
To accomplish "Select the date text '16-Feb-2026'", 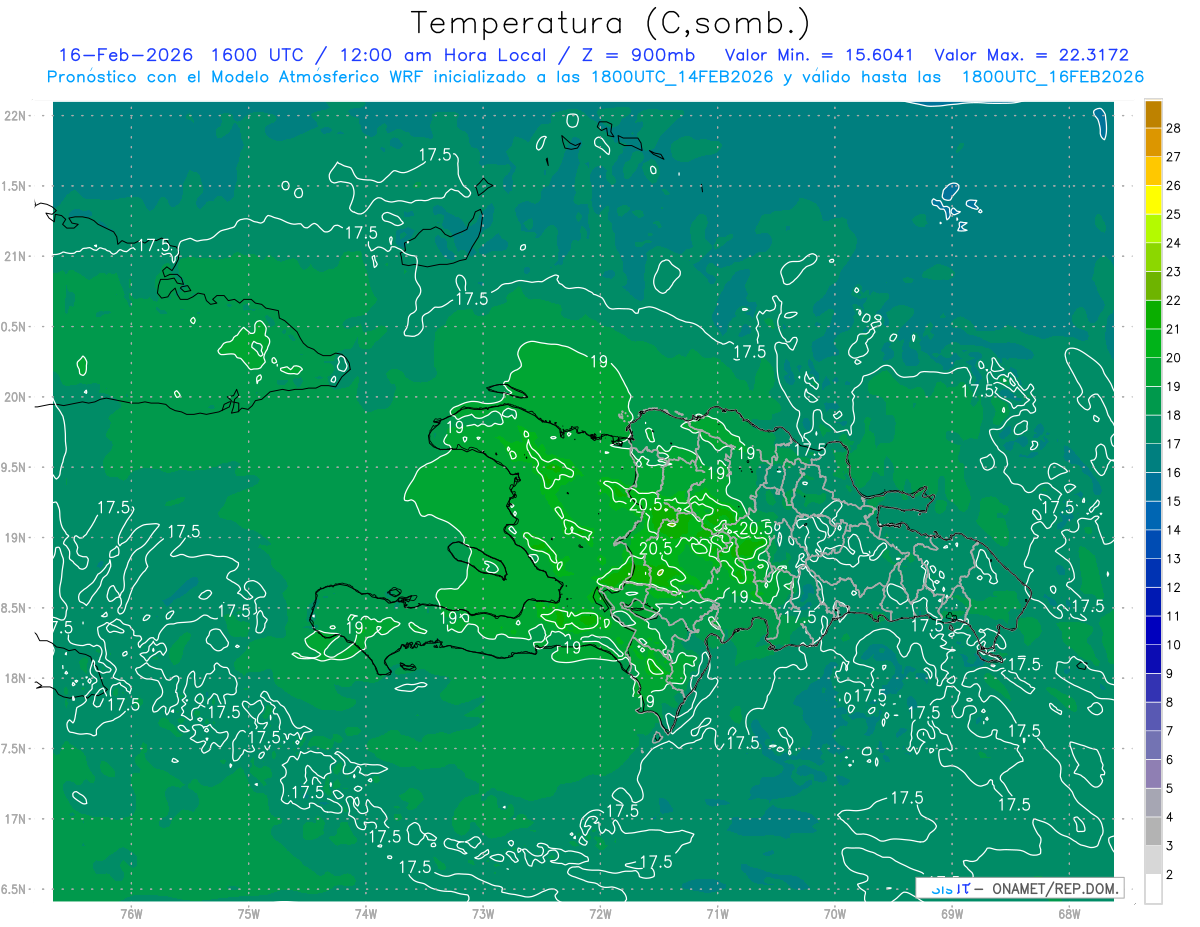I will (125, 55).
